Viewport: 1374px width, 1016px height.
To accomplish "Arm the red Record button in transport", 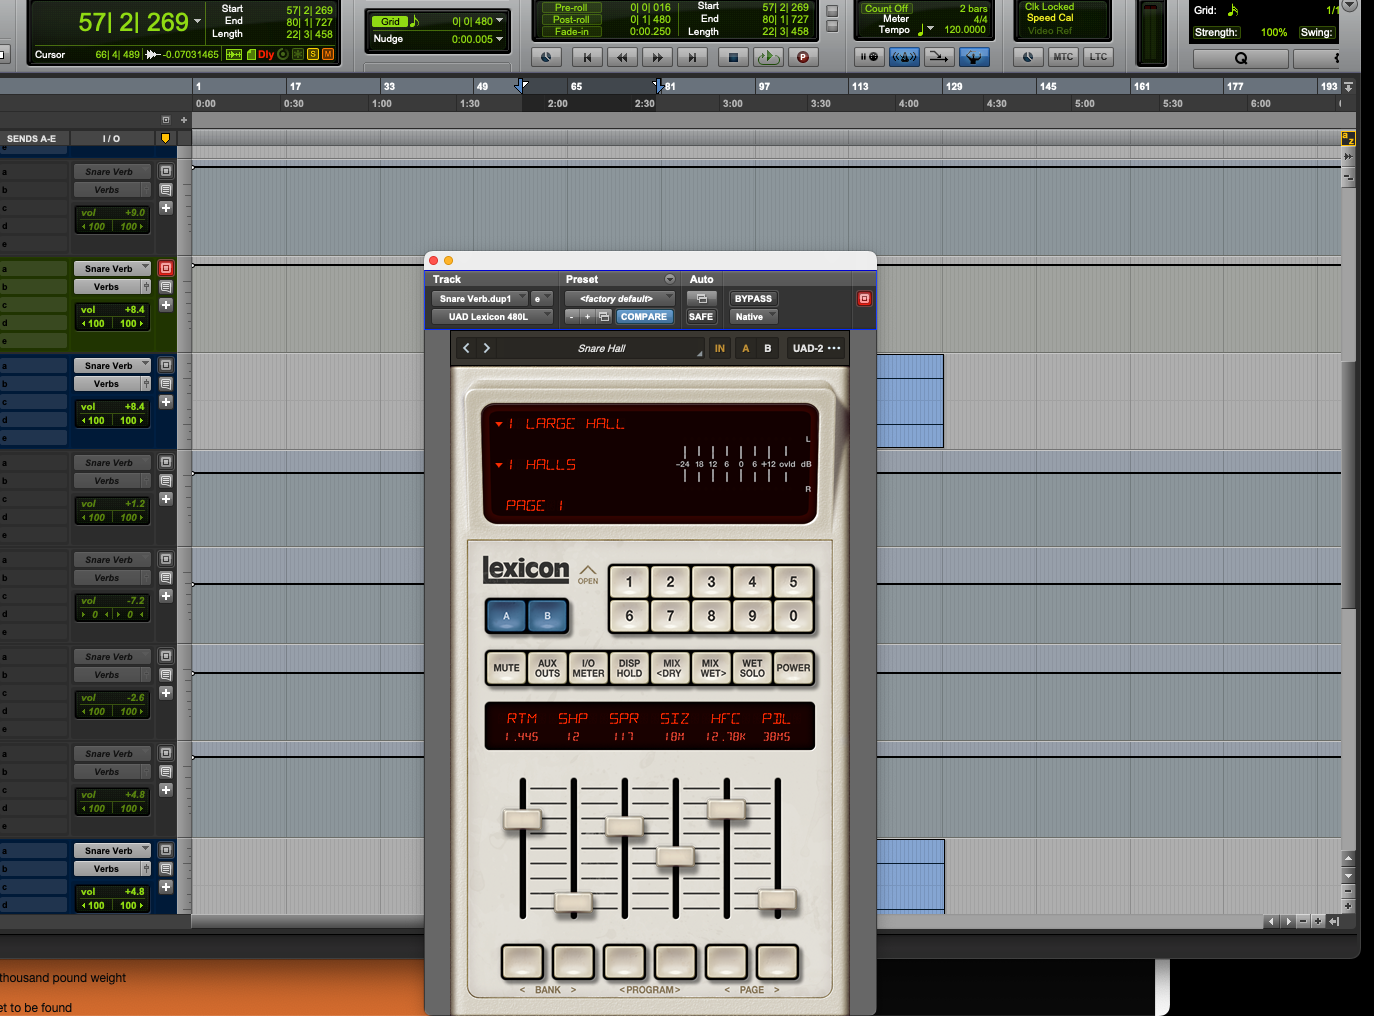I will [803, 57].
